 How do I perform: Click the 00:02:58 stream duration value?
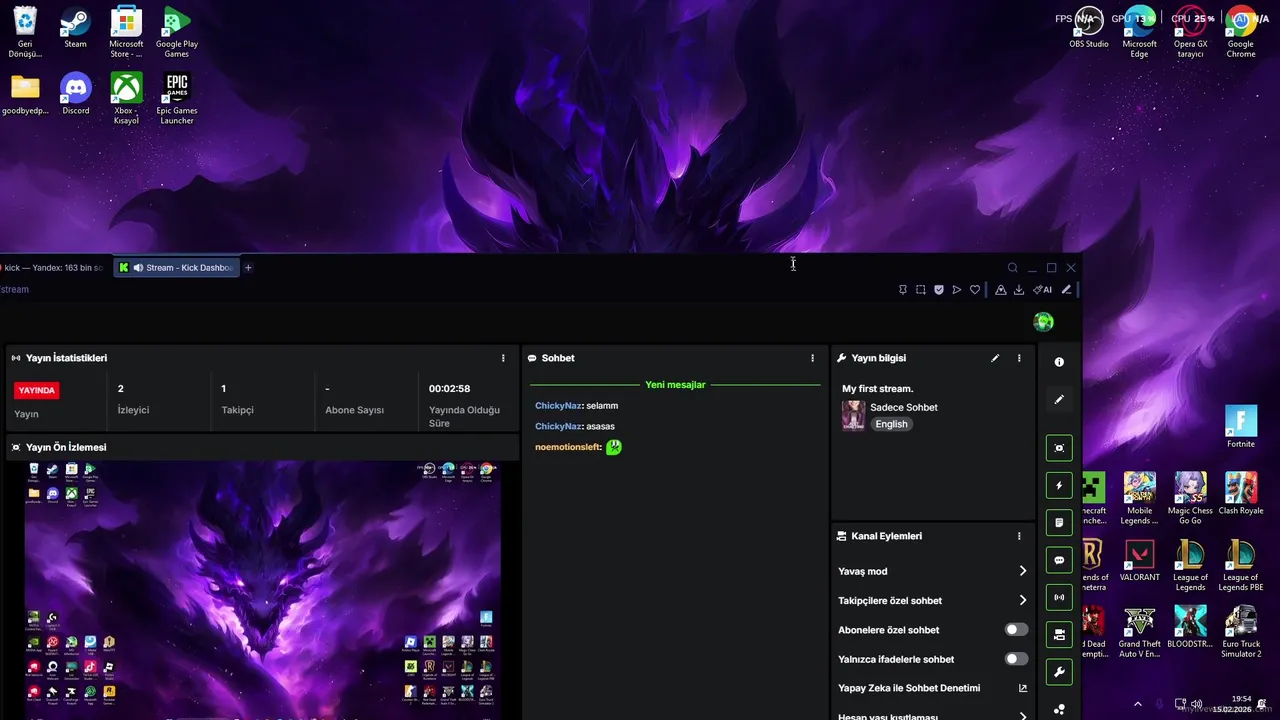449,388
